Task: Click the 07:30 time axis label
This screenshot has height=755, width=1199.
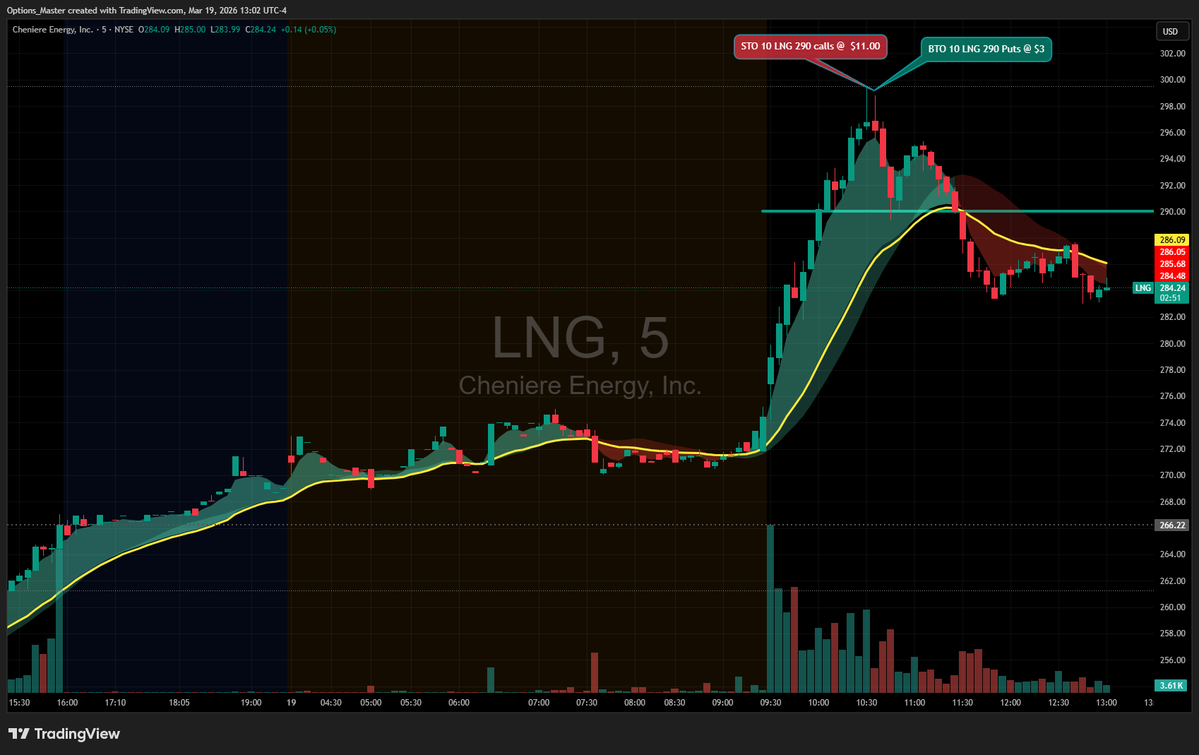Action: [x=587, y=702]
